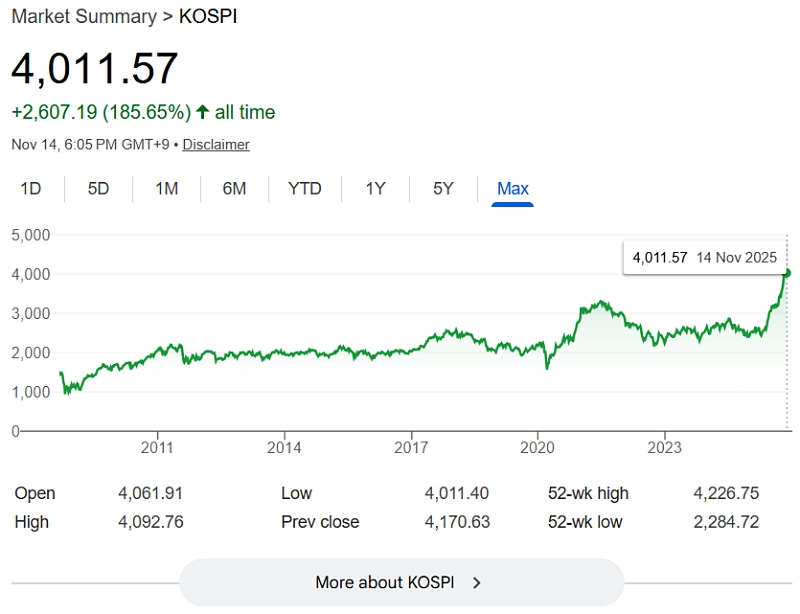The height and width of the screenshot is (614, 800).
Task: Click the Market Summary breadcrumb text
Action: [84, 16]
